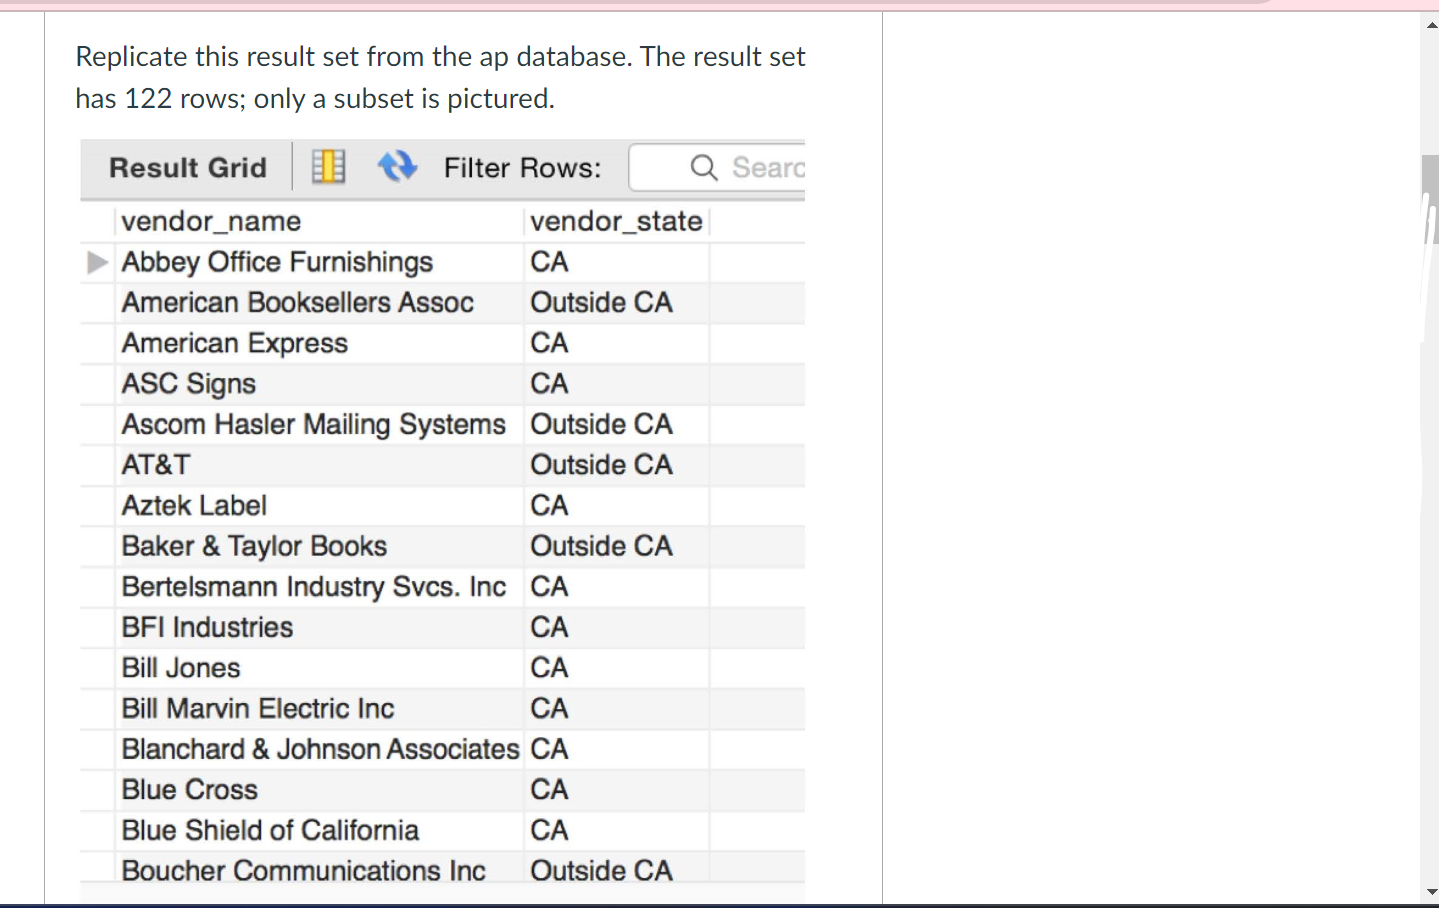Sort by the vendor_name column header
1439x908 pixels.
[x=211, y=221]
